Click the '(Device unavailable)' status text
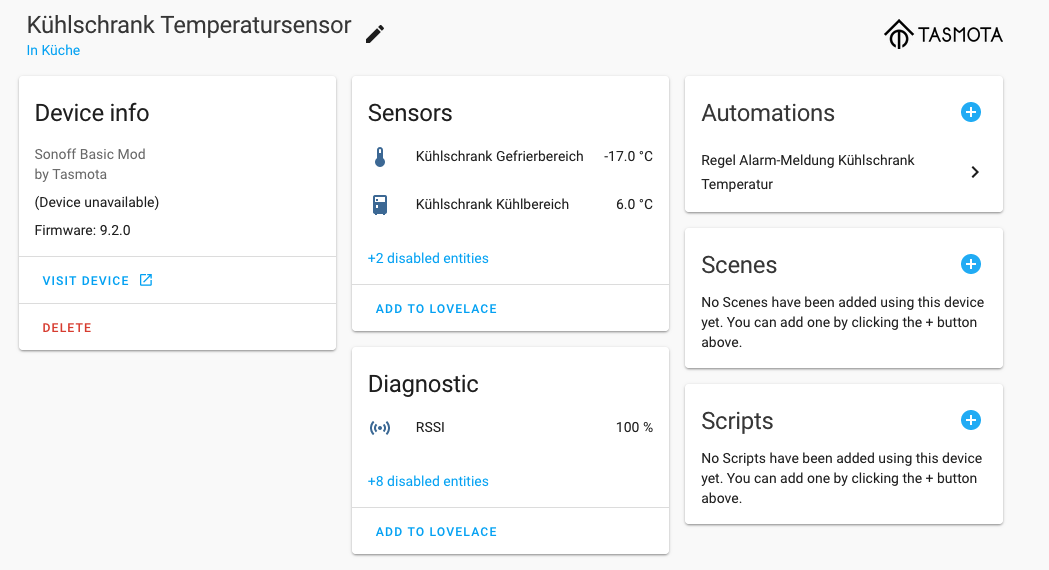This screenshot has width=1049, height=570. click(97, 203)
